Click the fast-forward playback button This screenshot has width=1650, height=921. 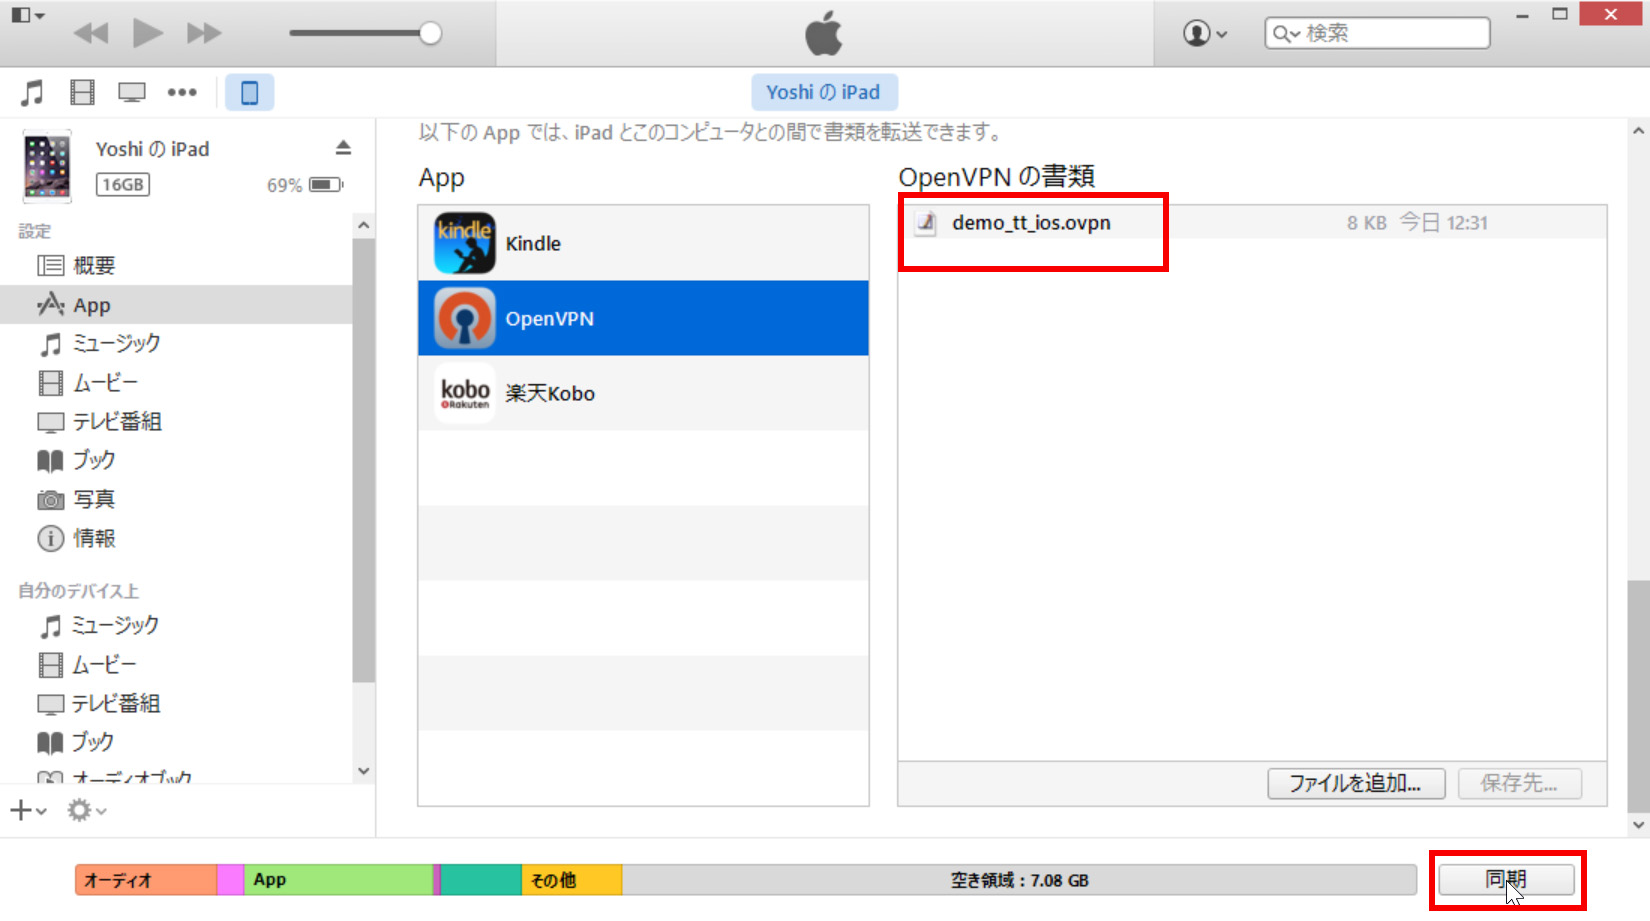(x=204, y=33)
